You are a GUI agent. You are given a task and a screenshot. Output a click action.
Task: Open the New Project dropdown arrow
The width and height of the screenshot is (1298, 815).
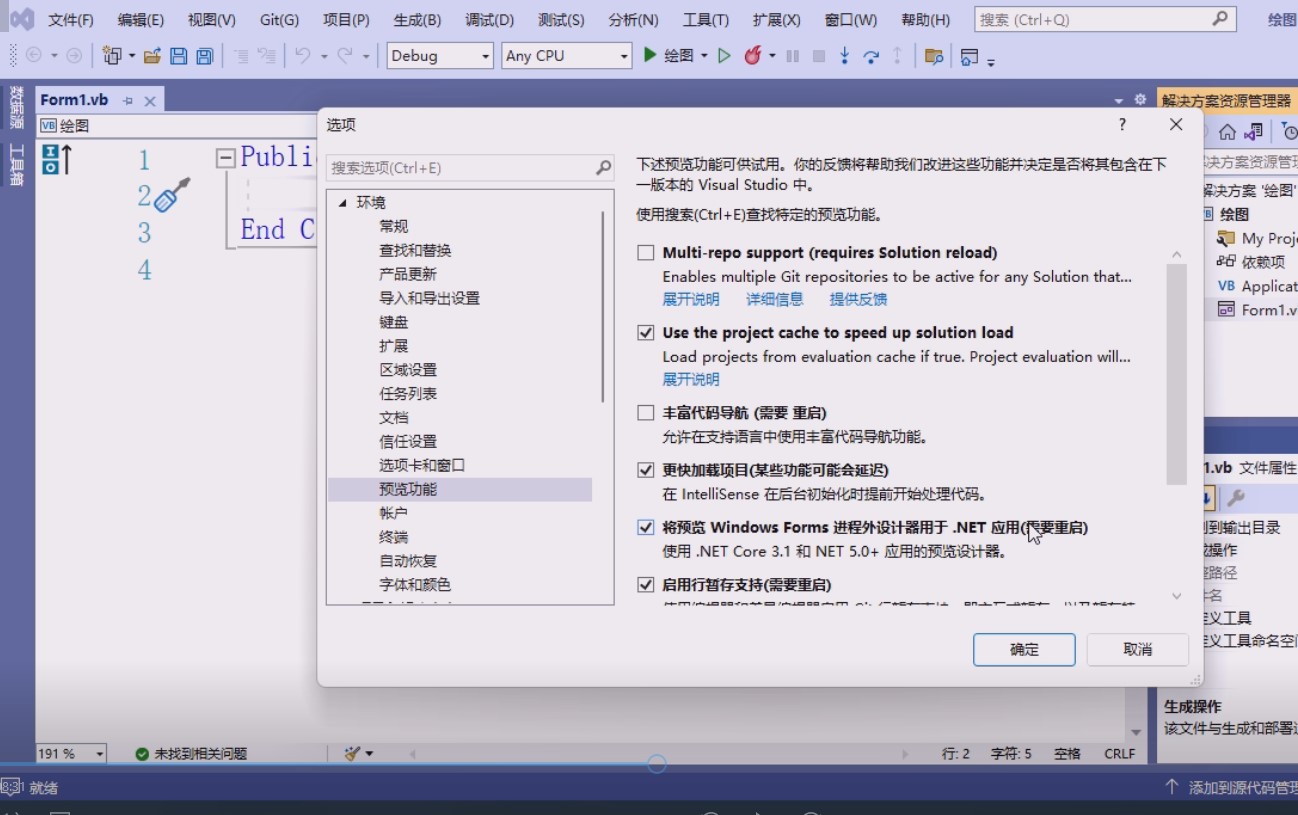coord(131,56)
